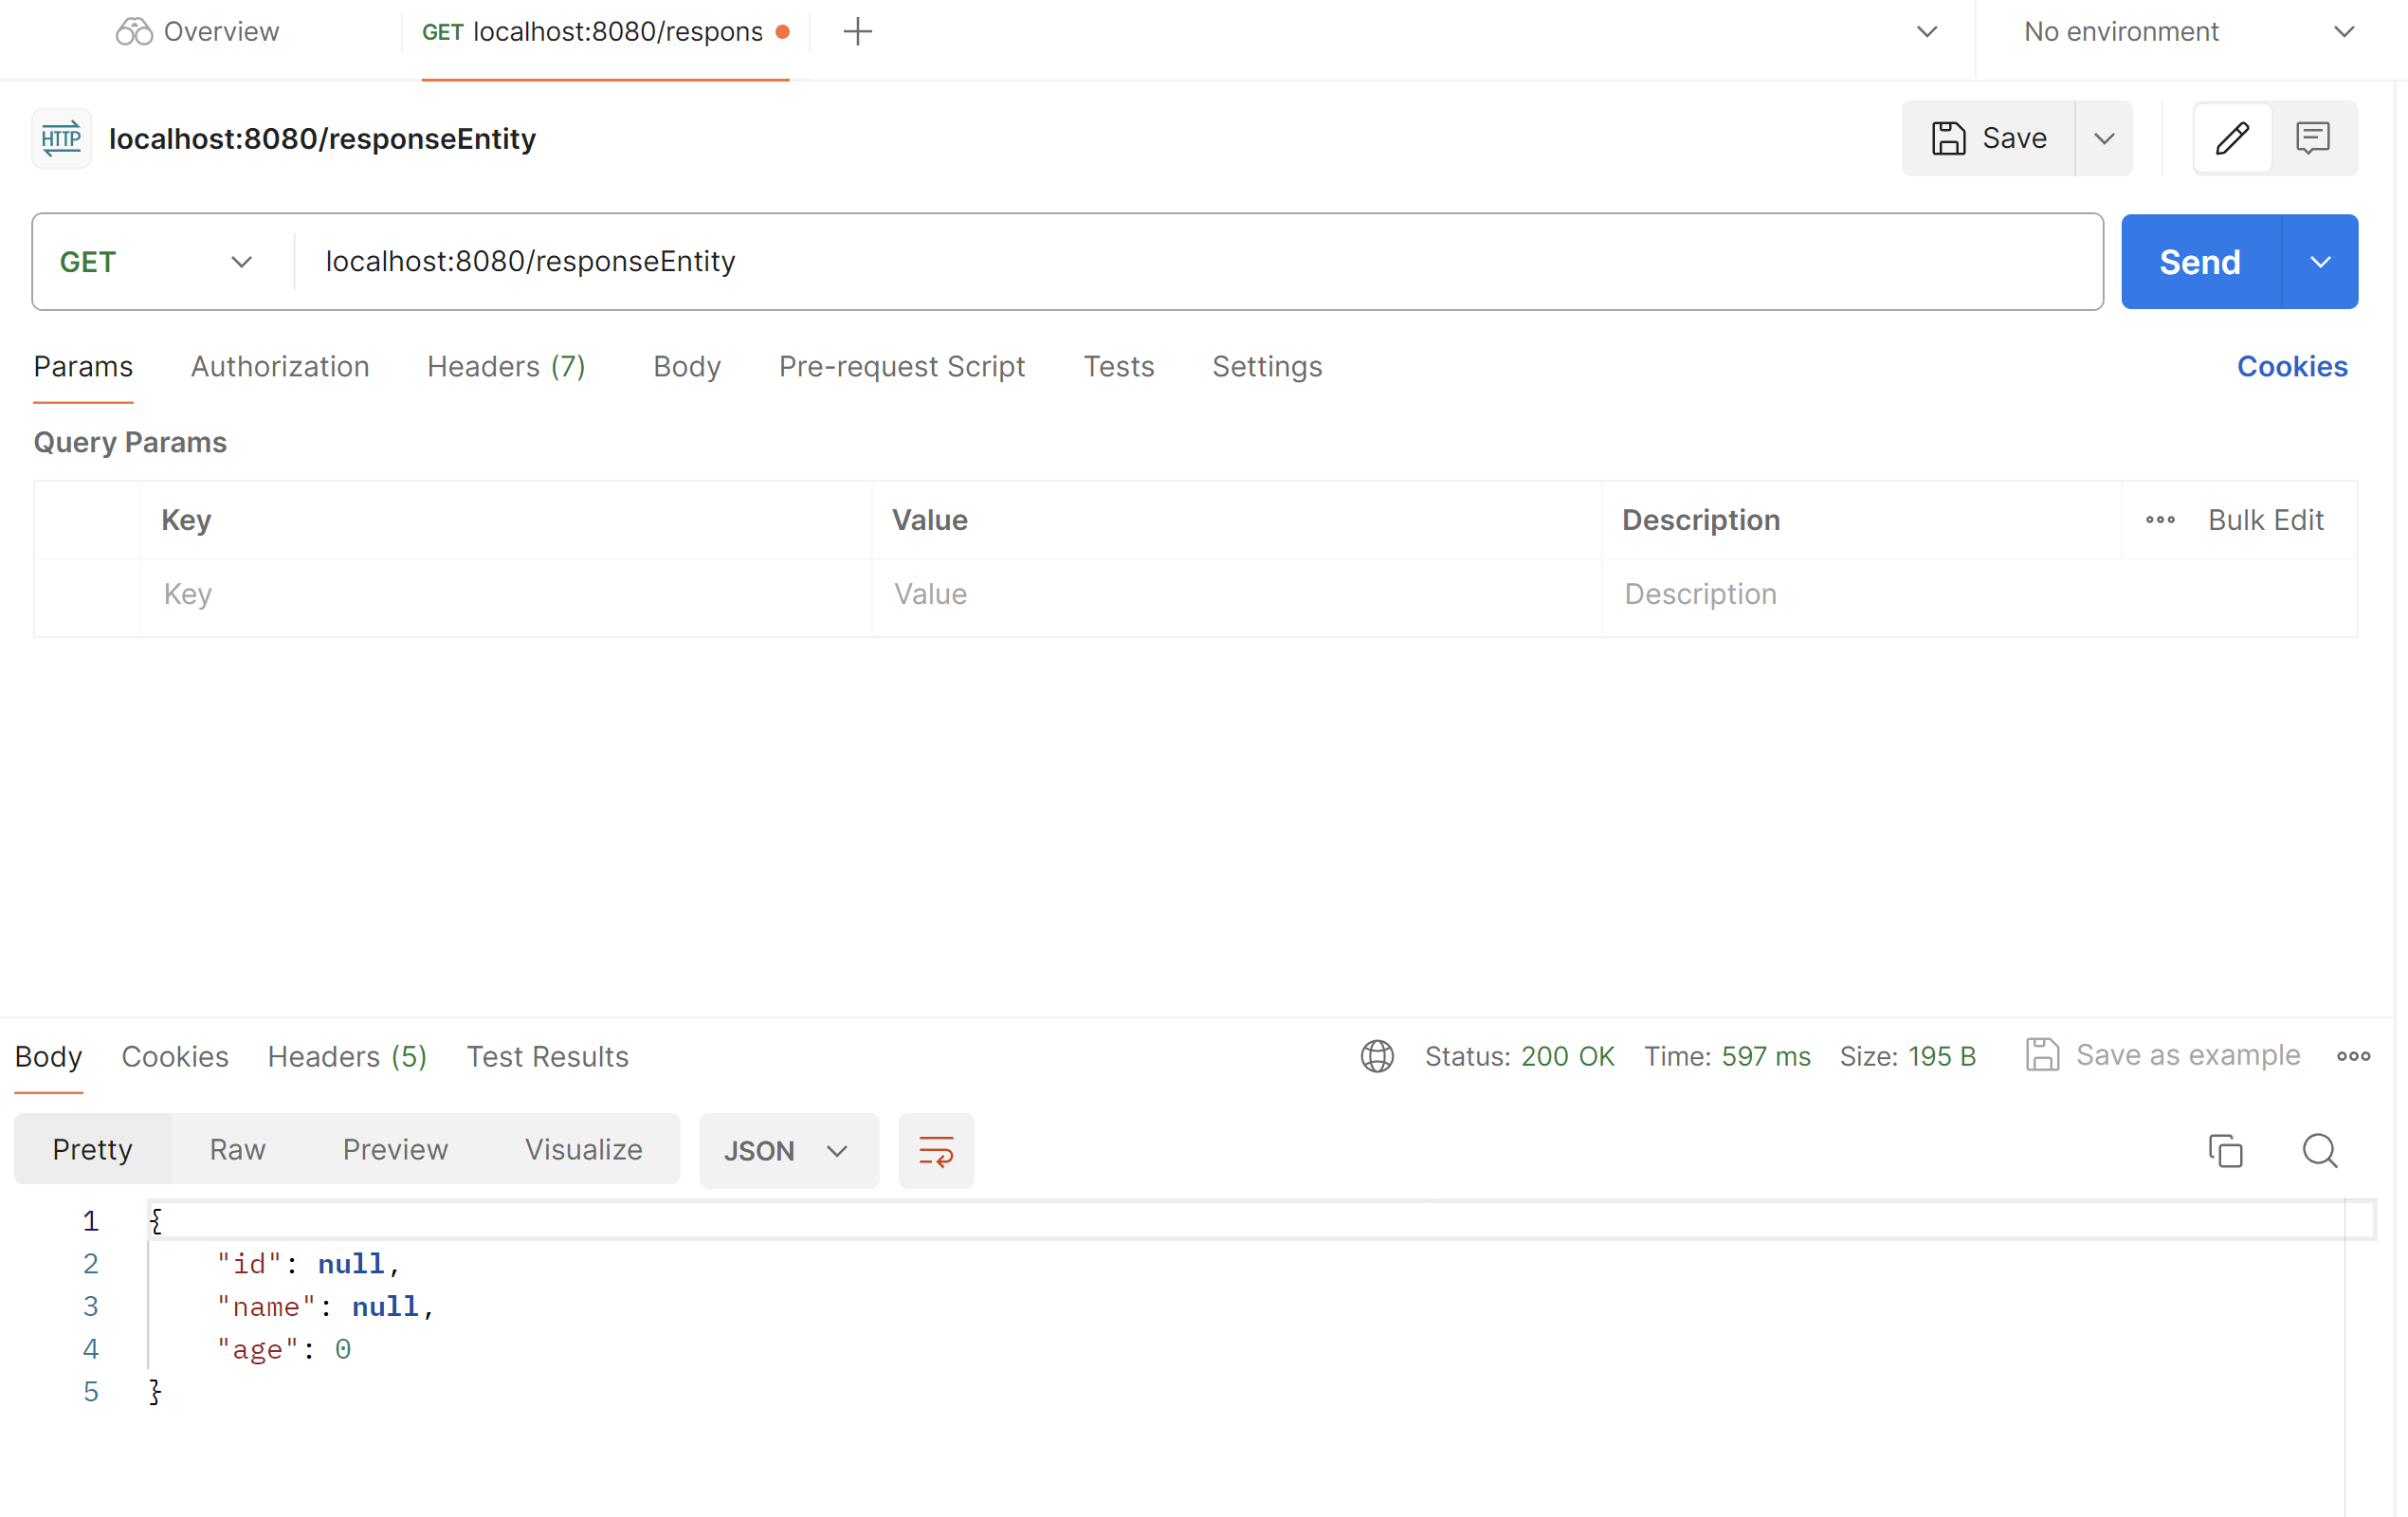Open response options via three-dot menu
This screenshot has width=2408, height=1517.
[x=2354, y=1056]
